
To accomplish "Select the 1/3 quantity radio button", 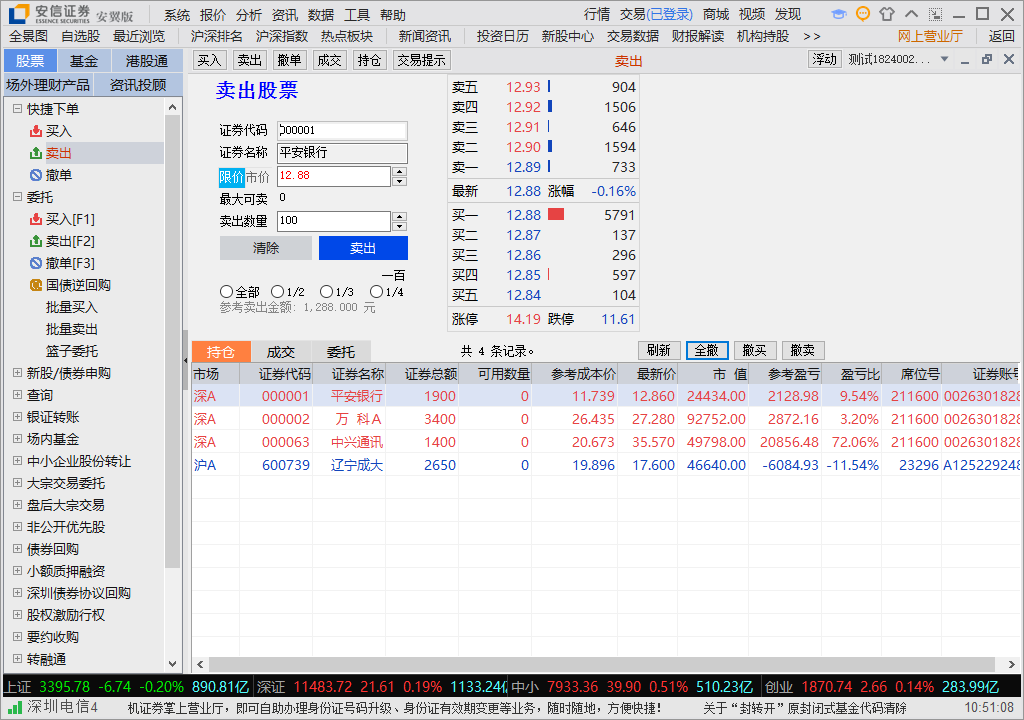I will (327, 291).
